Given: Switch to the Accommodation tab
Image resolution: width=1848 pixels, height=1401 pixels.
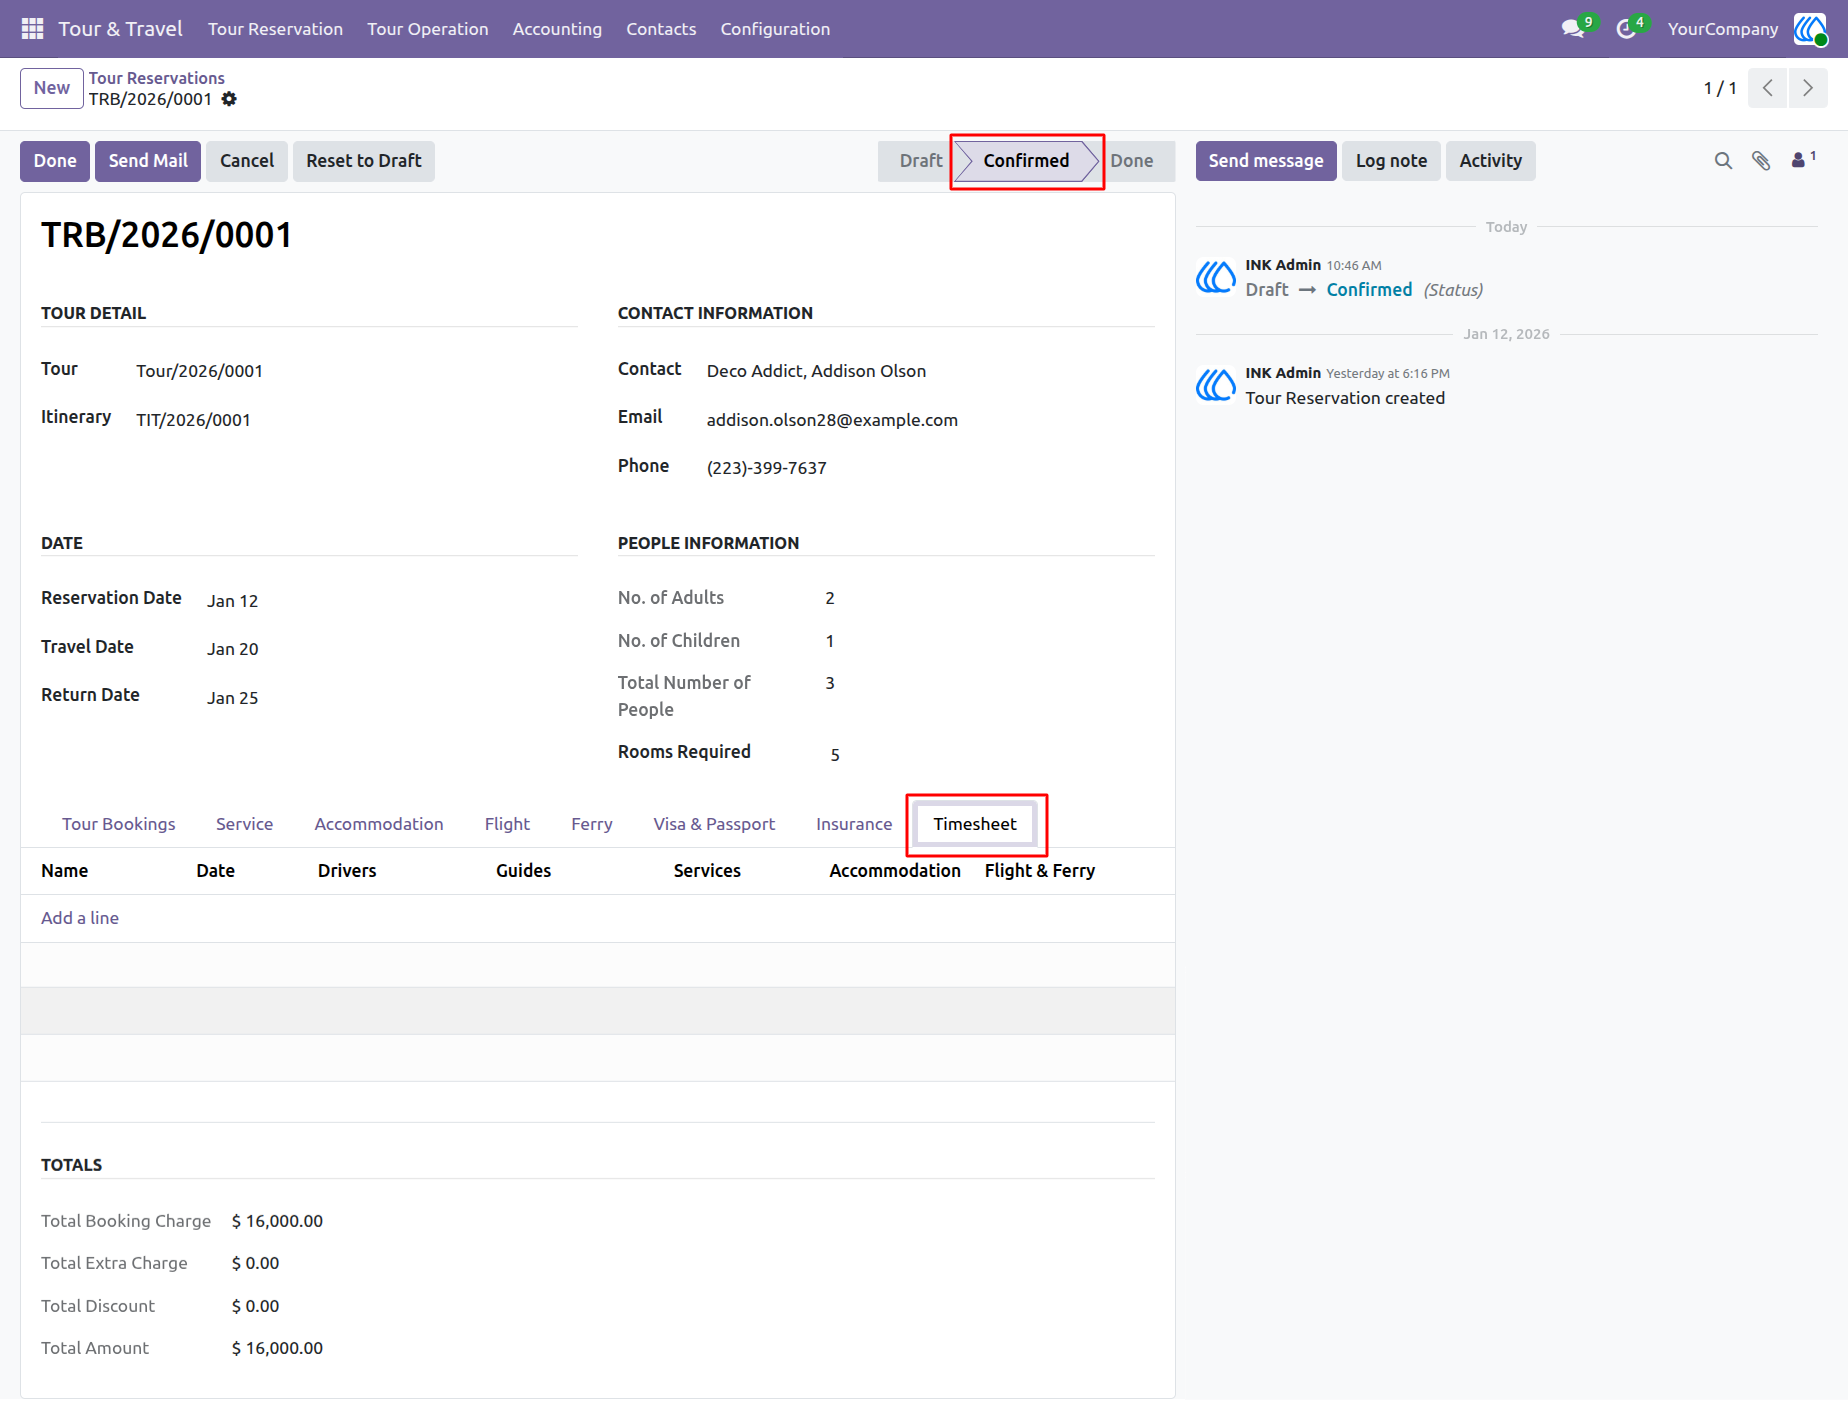Looking at the screenshot, I should point(379,824).
